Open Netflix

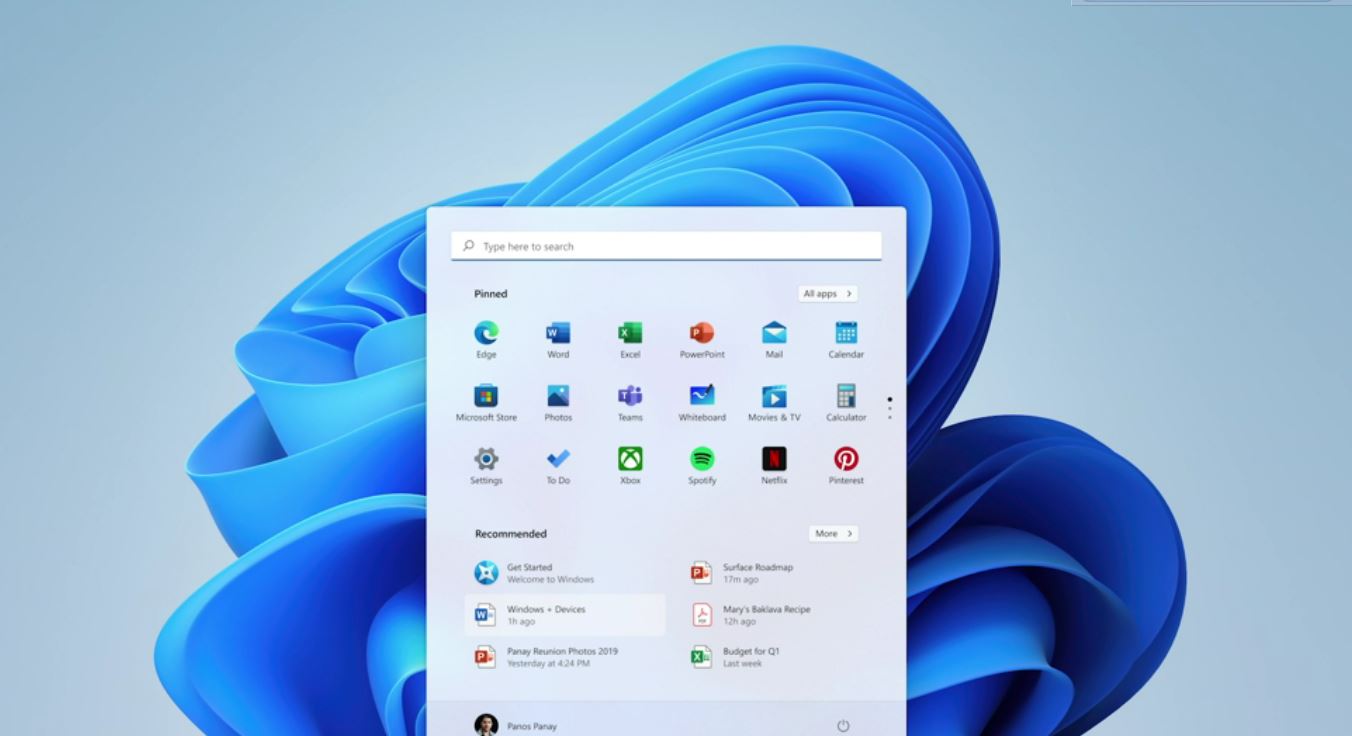click(773, 458)
